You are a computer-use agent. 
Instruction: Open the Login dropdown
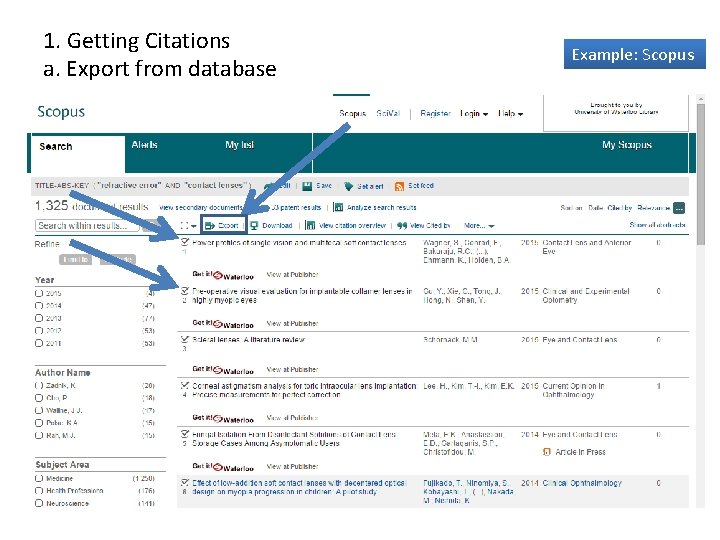(x=474, y=113)
